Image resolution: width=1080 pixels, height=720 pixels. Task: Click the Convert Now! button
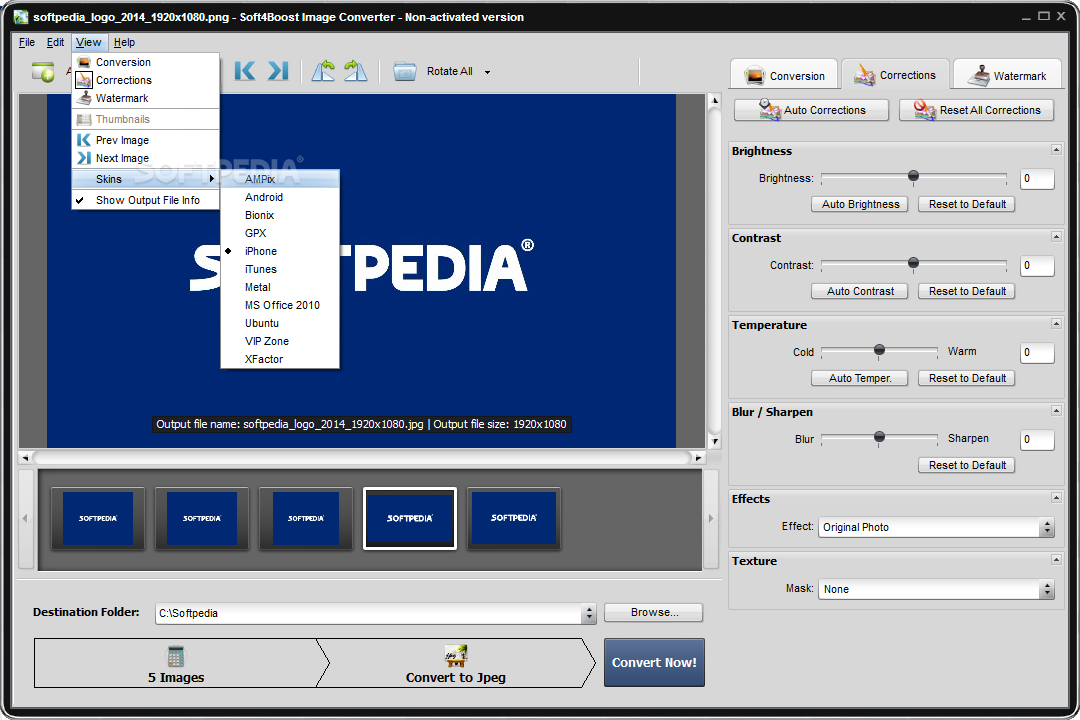[x=654, y=662]
